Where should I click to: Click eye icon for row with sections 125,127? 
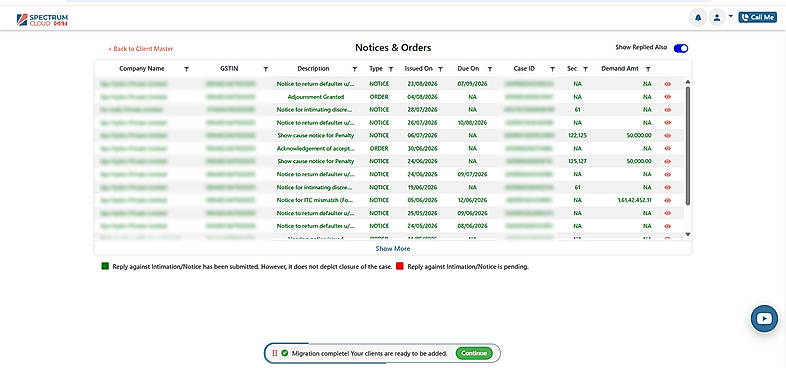coord(667,161)
